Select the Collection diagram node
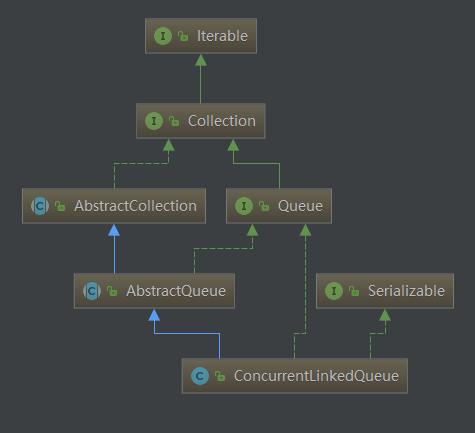This screenshot has width=475, height=433. [x=201, y=121]
